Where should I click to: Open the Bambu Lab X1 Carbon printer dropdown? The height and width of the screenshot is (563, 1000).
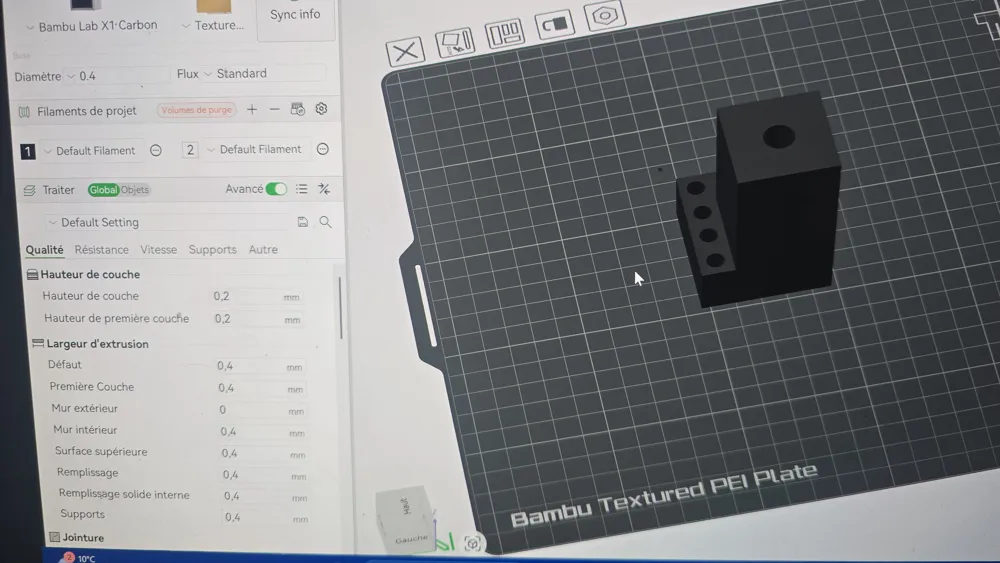point(91,26)
